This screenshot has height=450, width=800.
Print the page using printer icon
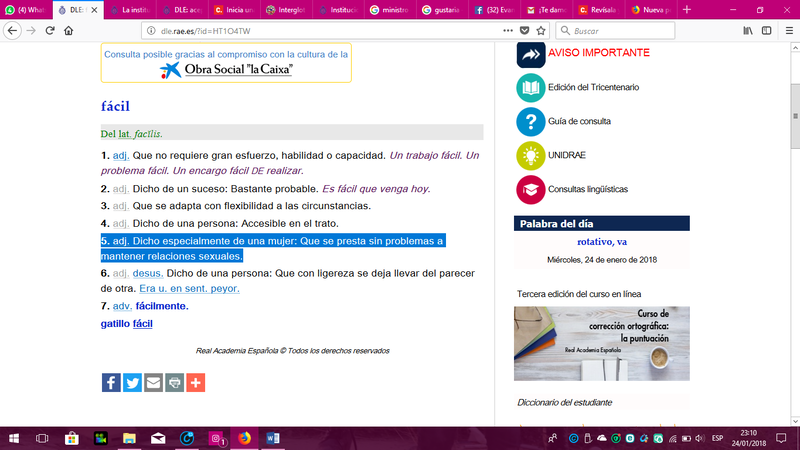point(174,382)
